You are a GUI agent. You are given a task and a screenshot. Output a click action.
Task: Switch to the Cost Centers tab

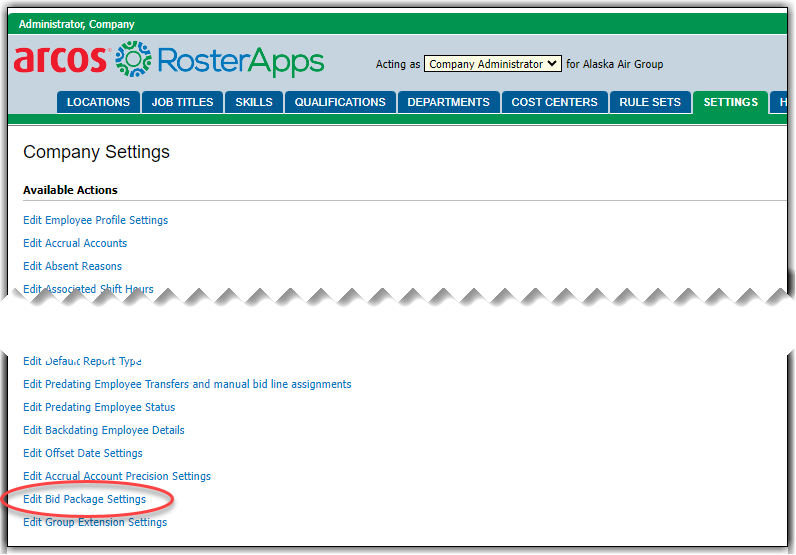(554, 102)
